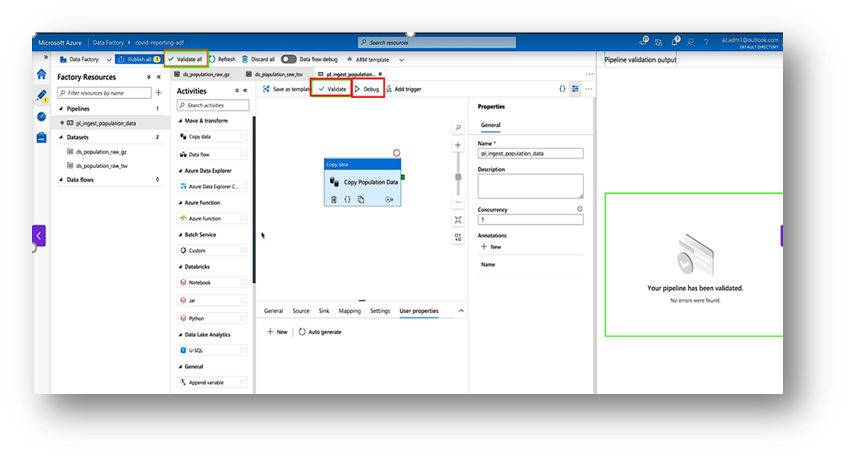This screenshot has height=459, width=848.
Task: Open the ARM template dropdown
Action: (366, 59)
